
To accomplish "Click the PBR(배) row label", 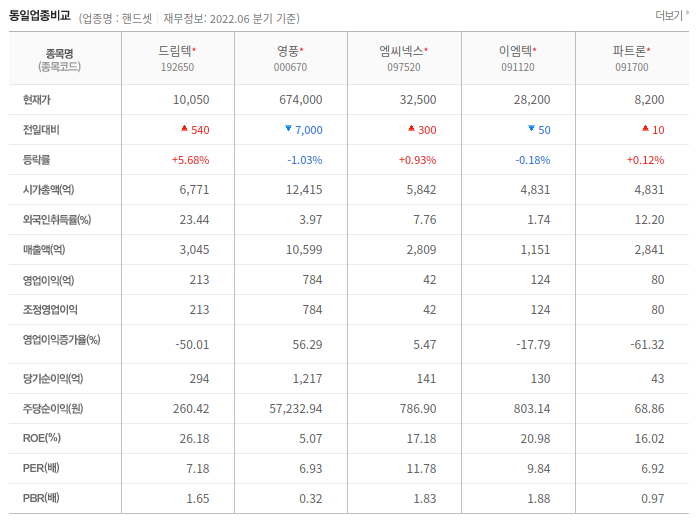I will pyautogui.click(x=41, y=498).
